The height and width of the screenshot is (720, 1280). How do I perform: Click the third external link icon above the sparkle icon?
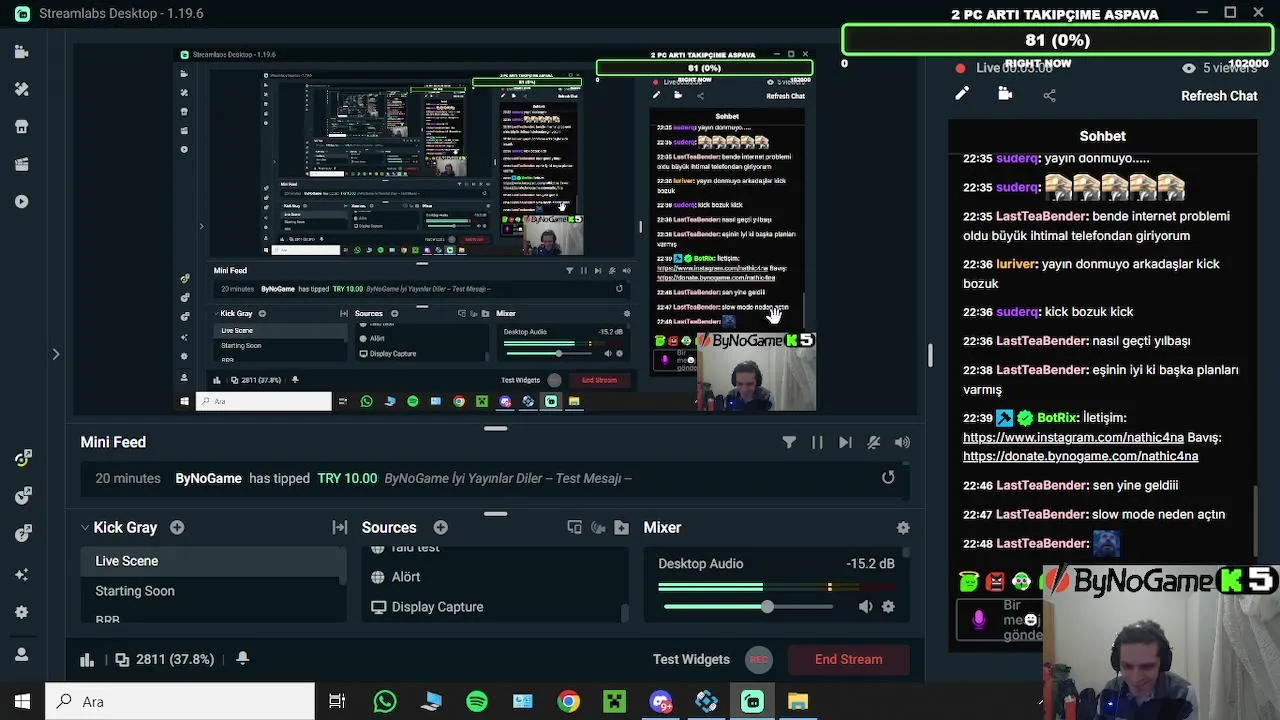tap(23, 534)
